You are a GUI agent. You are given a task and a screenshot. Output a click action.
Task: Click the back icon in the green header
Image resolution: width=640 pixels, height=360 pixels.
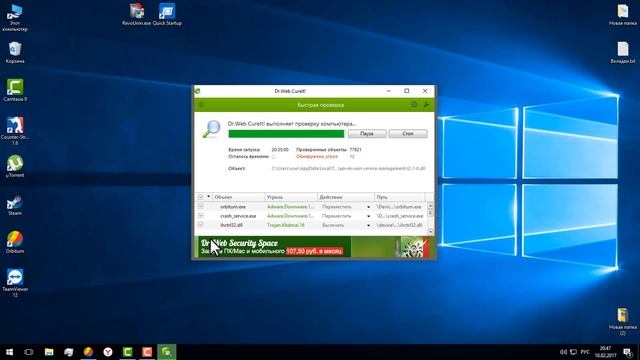[x=201, y=105]
